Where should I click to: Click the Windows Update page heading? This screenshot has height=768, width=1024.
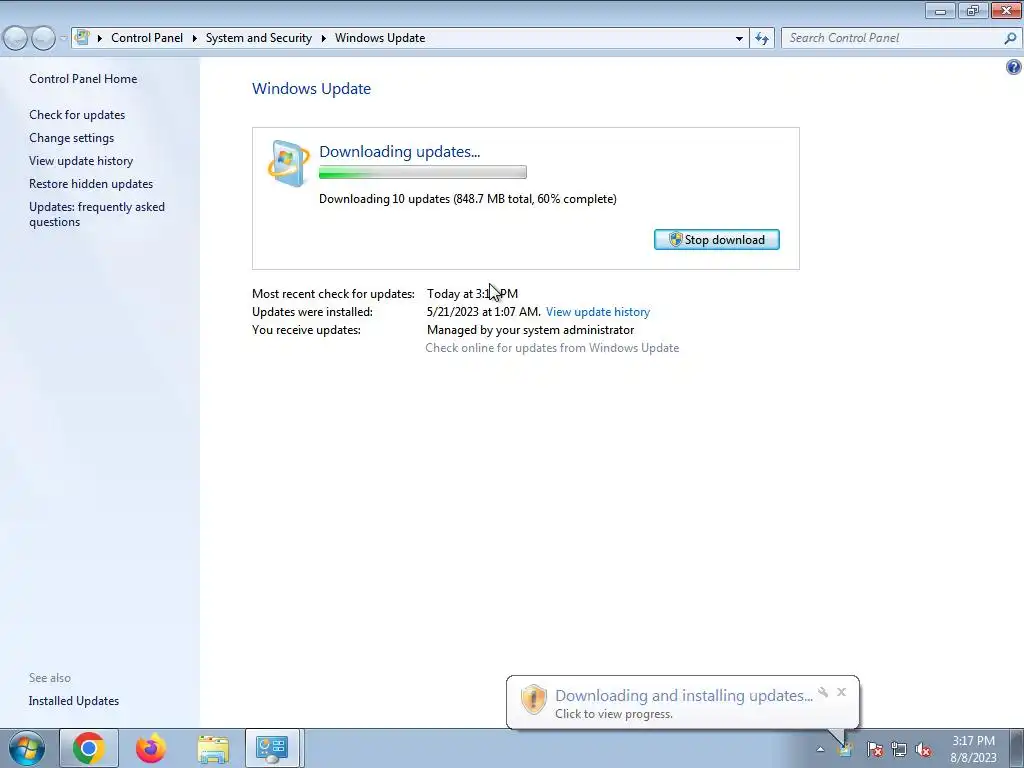pyautogui.click(x=312, y=88)
